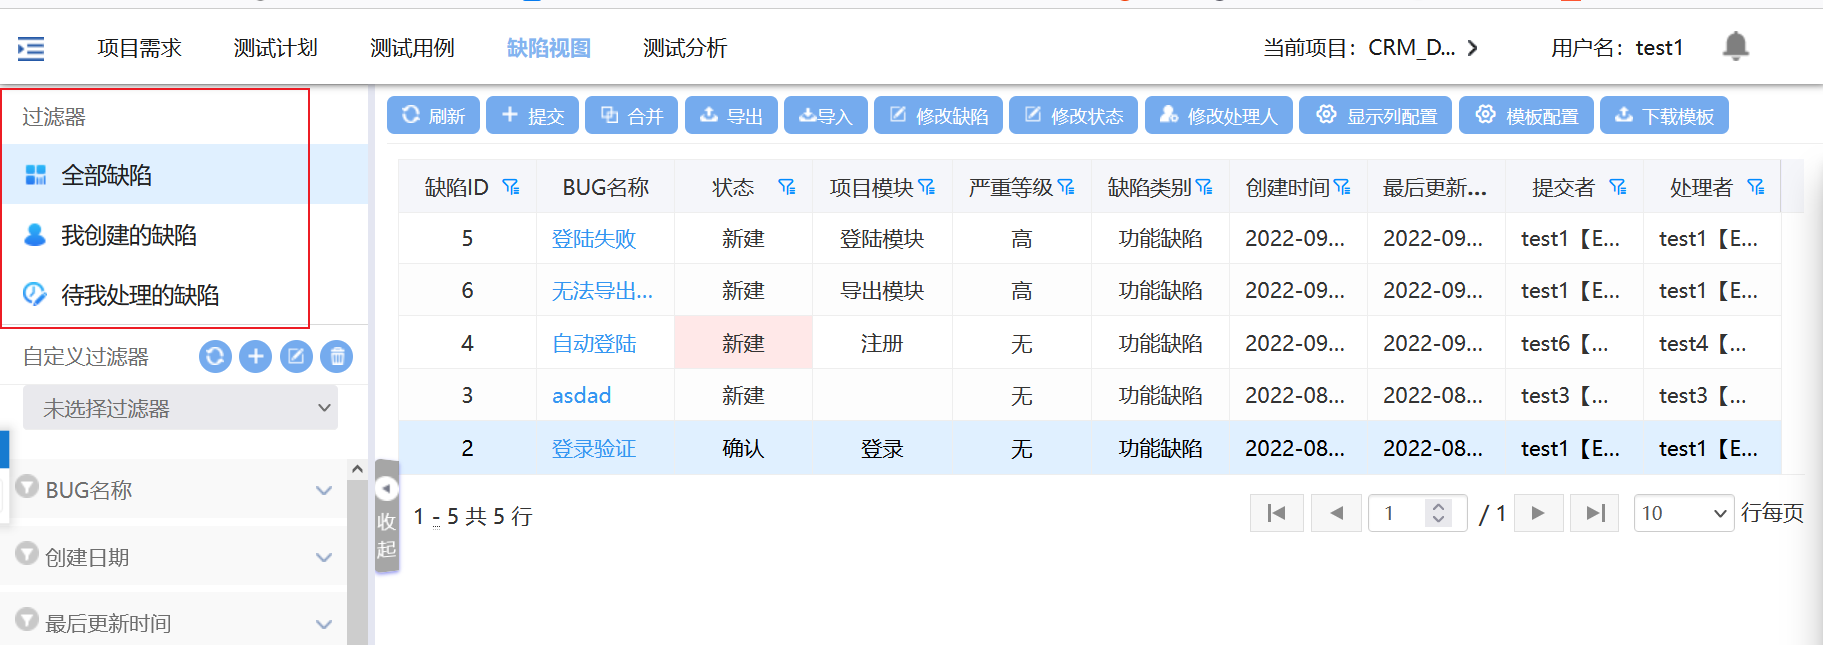This screenshot has width=1823, height=645.
Task: Expand the 创建日期 filter section
Action: coord(323,557)
